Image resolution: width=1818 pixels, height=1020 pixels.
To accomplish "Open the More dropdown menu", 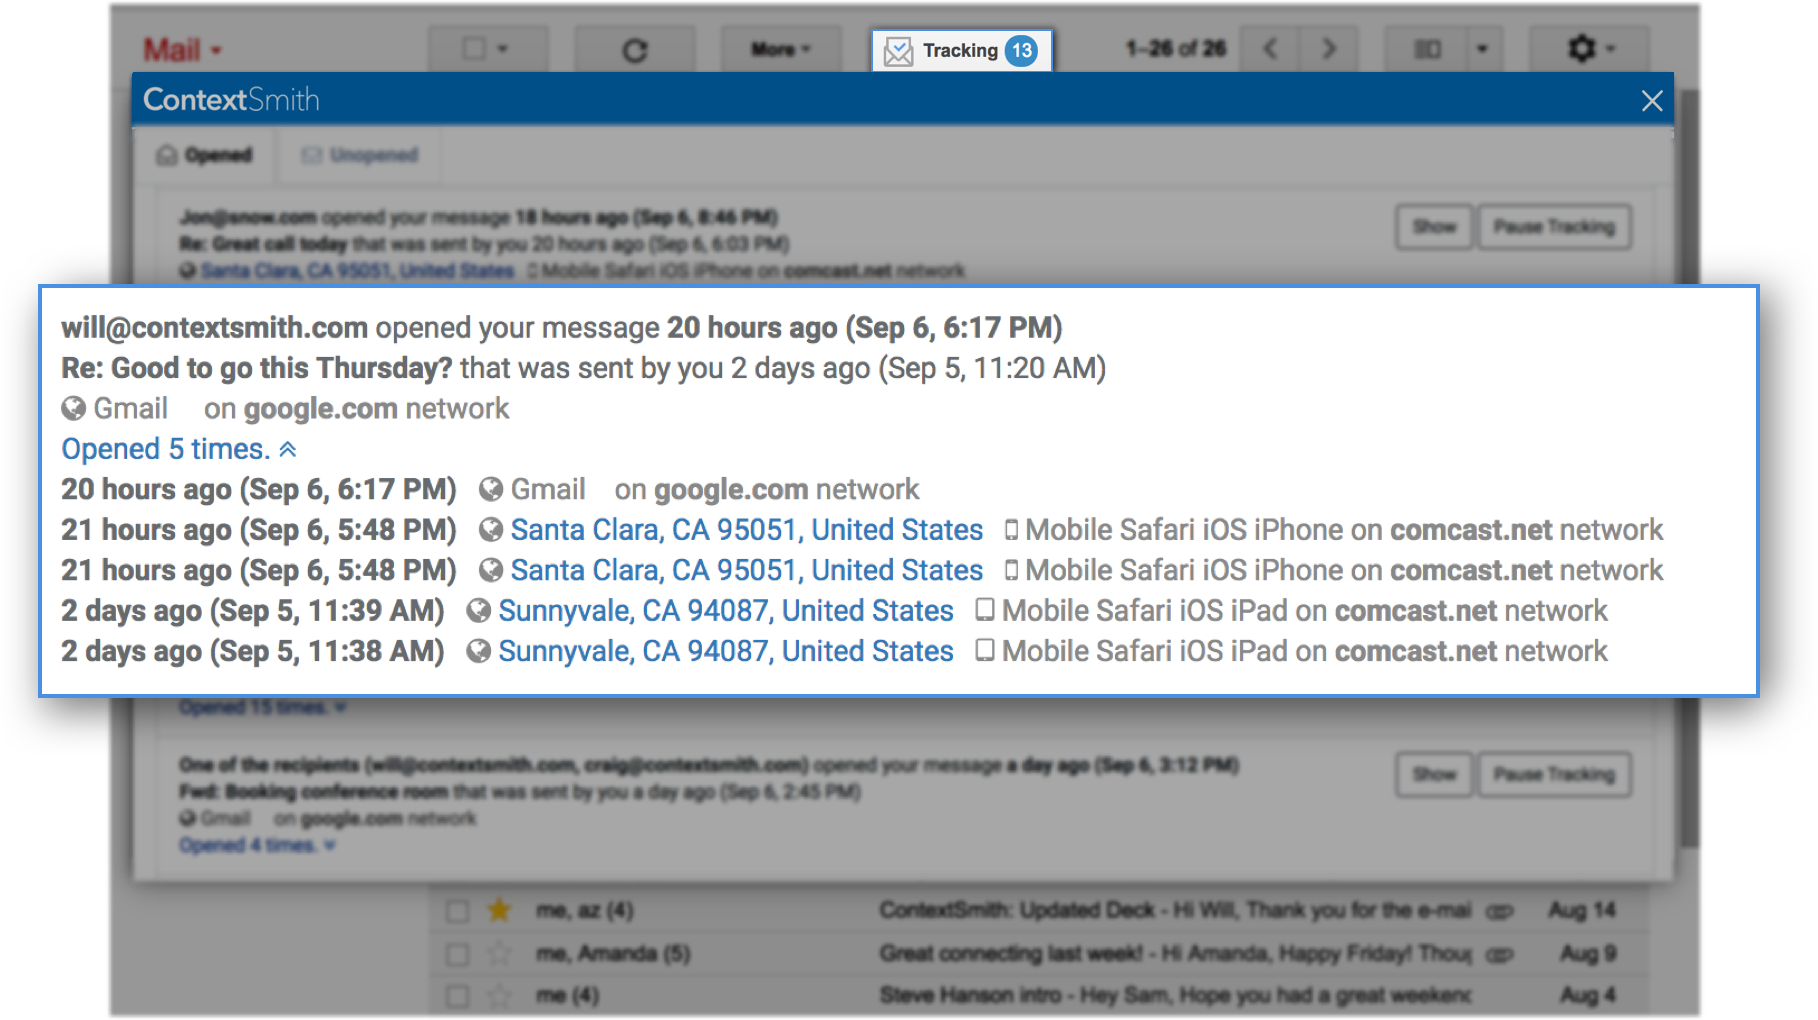I will [x=780, y=49].
